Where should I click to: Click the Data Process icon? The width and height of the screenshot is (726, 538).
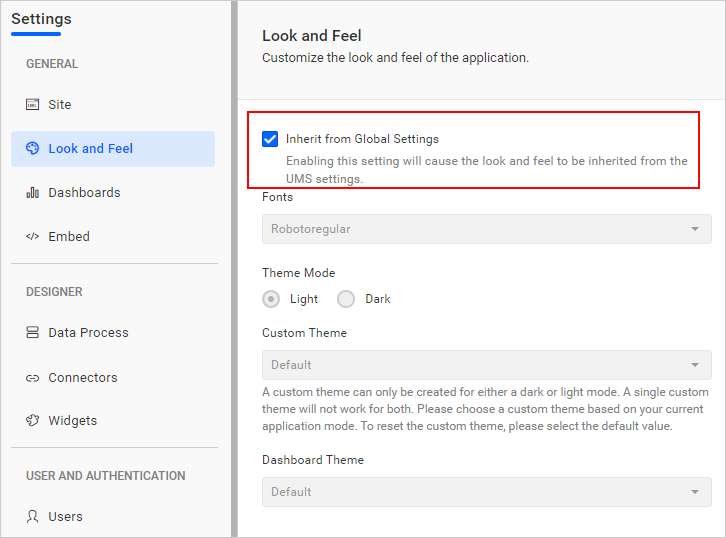32,333
